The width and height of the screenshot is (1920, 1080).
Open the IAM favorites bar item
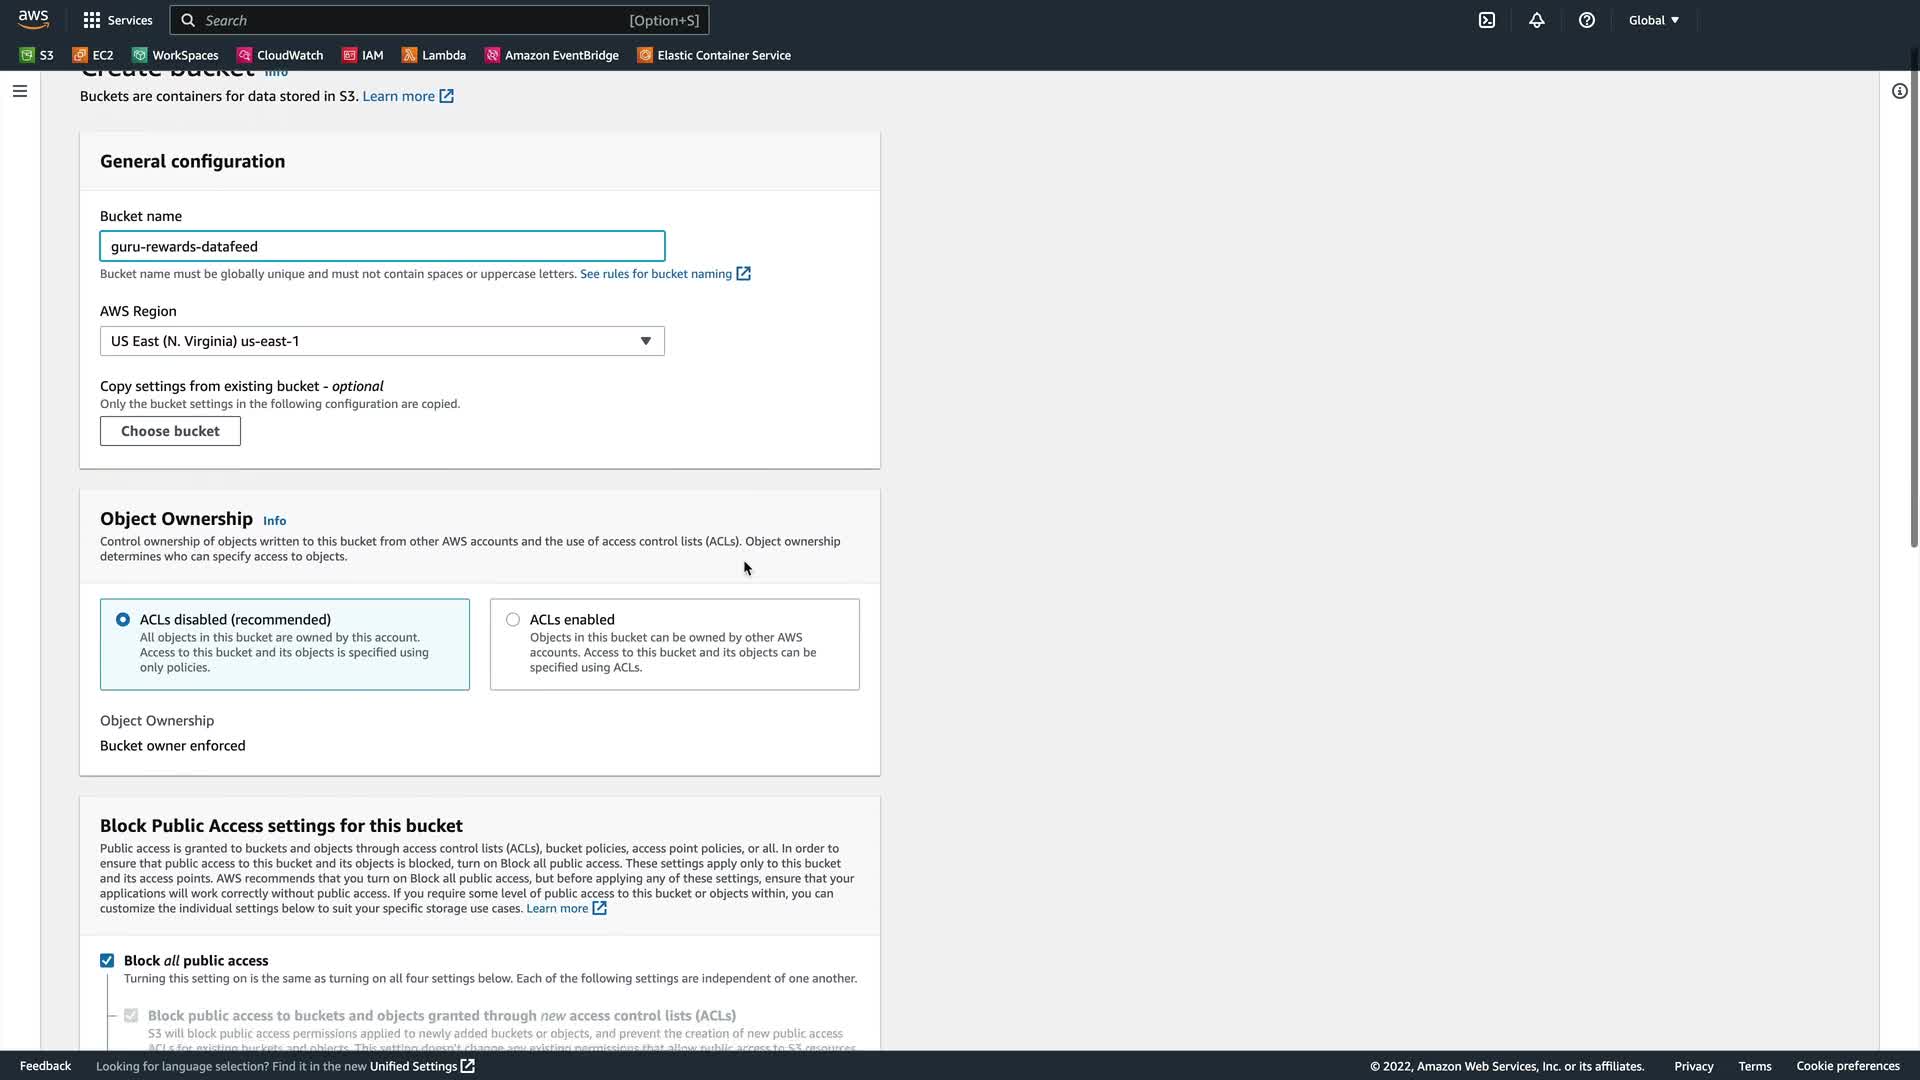tap(363, 55)
